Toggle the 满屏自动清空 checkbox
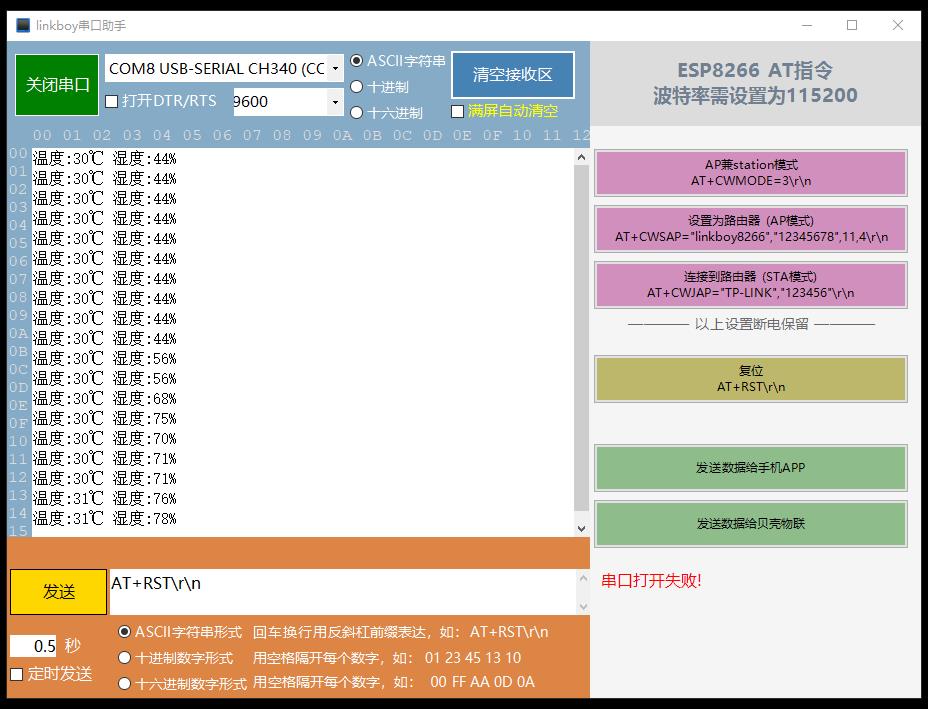 [457, 111]
